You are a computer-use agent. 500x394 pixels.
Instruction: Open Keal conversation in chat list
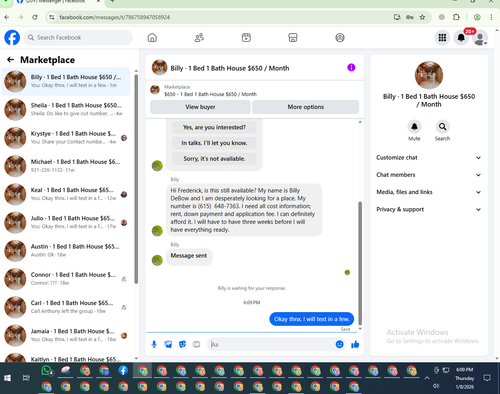point(66,194)
